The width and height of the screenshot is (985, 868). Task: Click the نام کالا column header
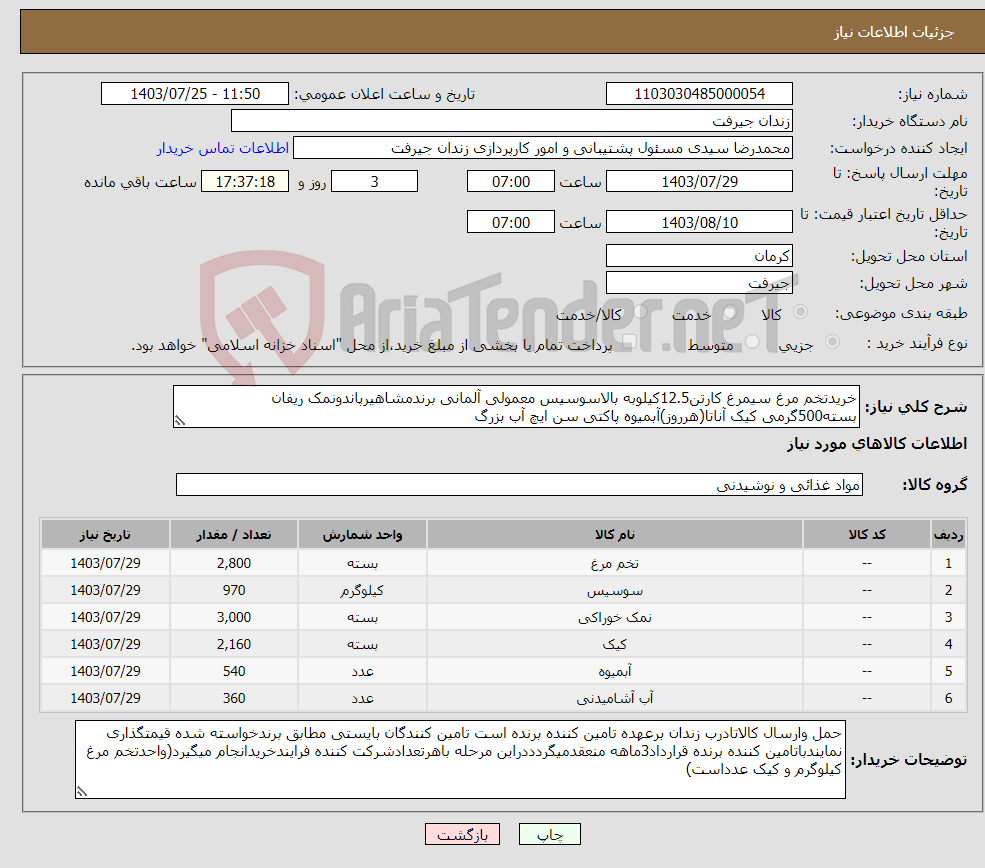pos(614,534)
